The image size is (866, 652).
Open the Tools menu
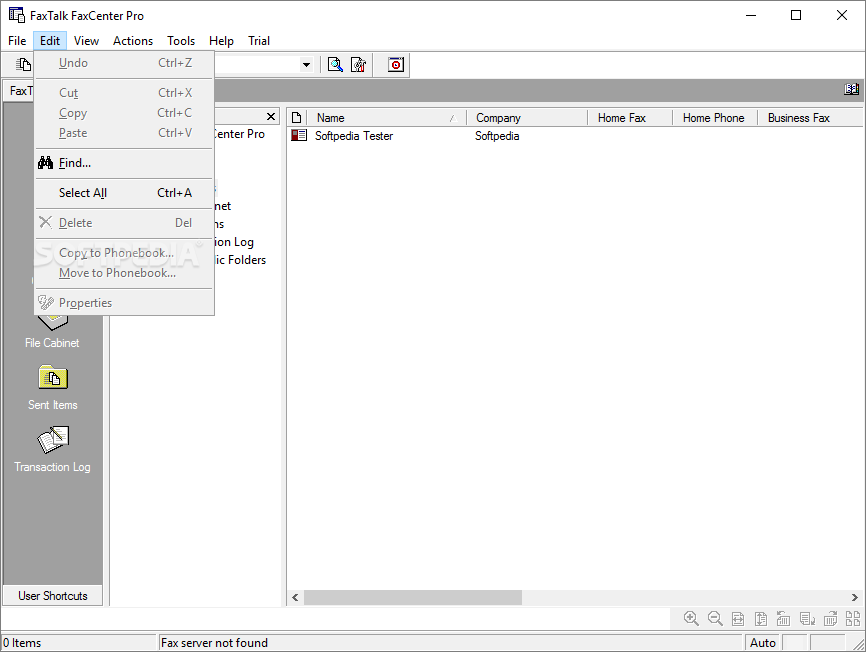click(x=181, y=41)
